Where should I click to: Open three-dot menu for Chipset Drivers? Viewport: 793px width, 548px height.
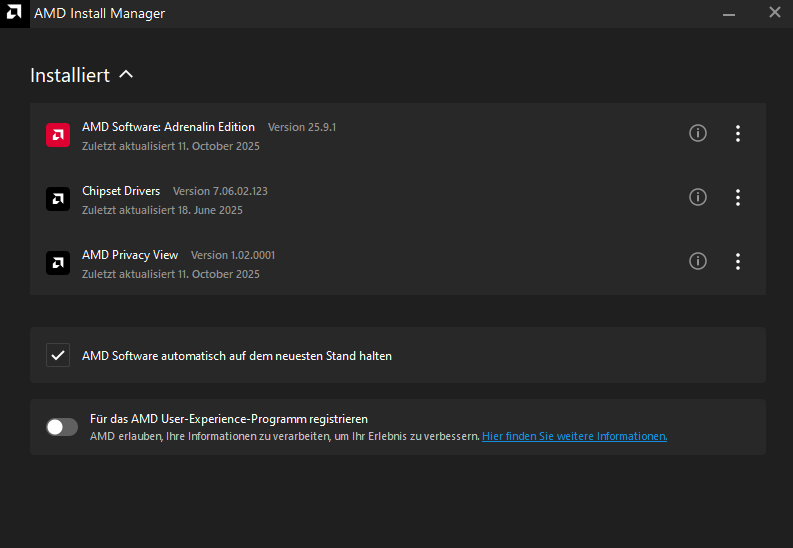(738, 198)
